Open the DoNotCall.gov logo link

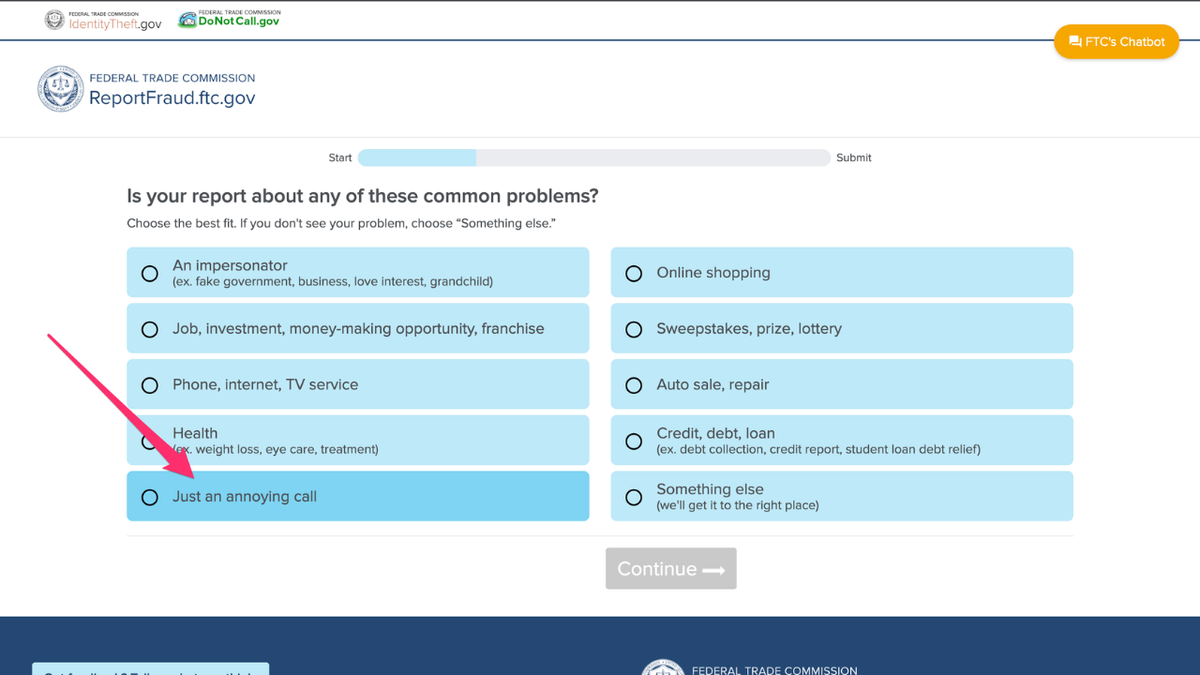point(229,20)
